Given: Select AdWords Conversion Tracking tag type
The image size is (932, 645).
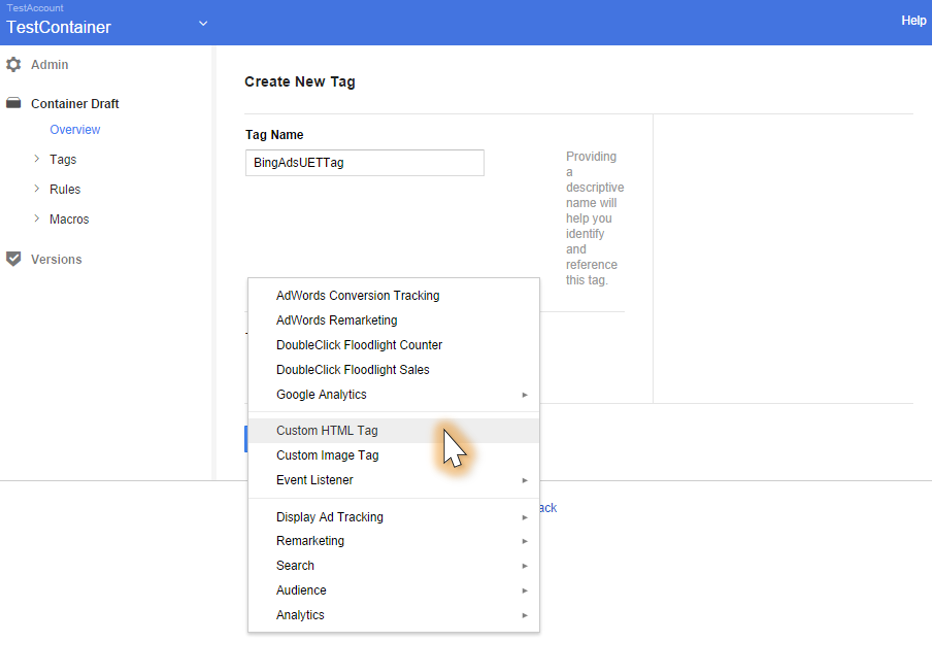Looking at the screenshot, I should 393,295.
